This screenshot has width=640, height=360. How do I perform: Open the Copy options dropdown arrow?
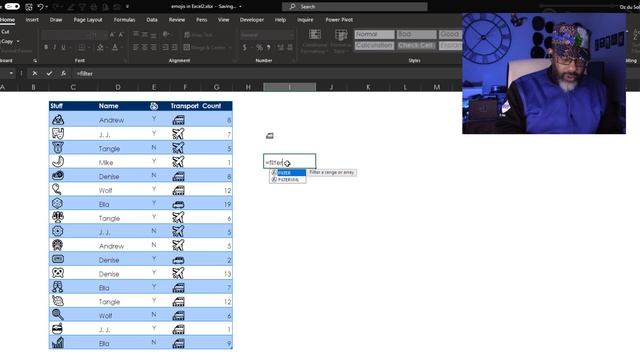coord(18,41)
